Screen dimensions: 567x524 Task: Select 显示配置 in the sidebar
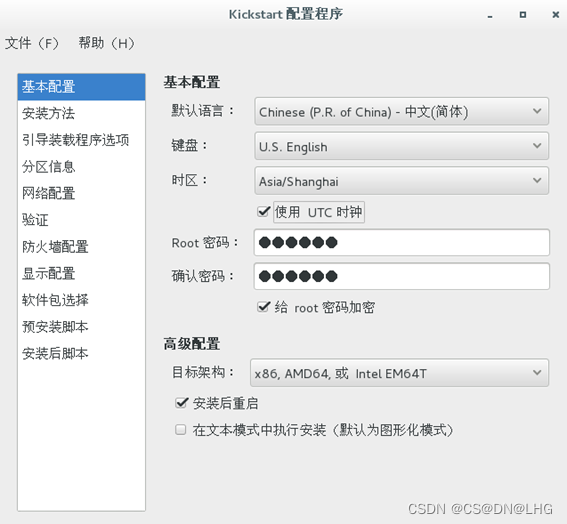[x=81, y=273]
